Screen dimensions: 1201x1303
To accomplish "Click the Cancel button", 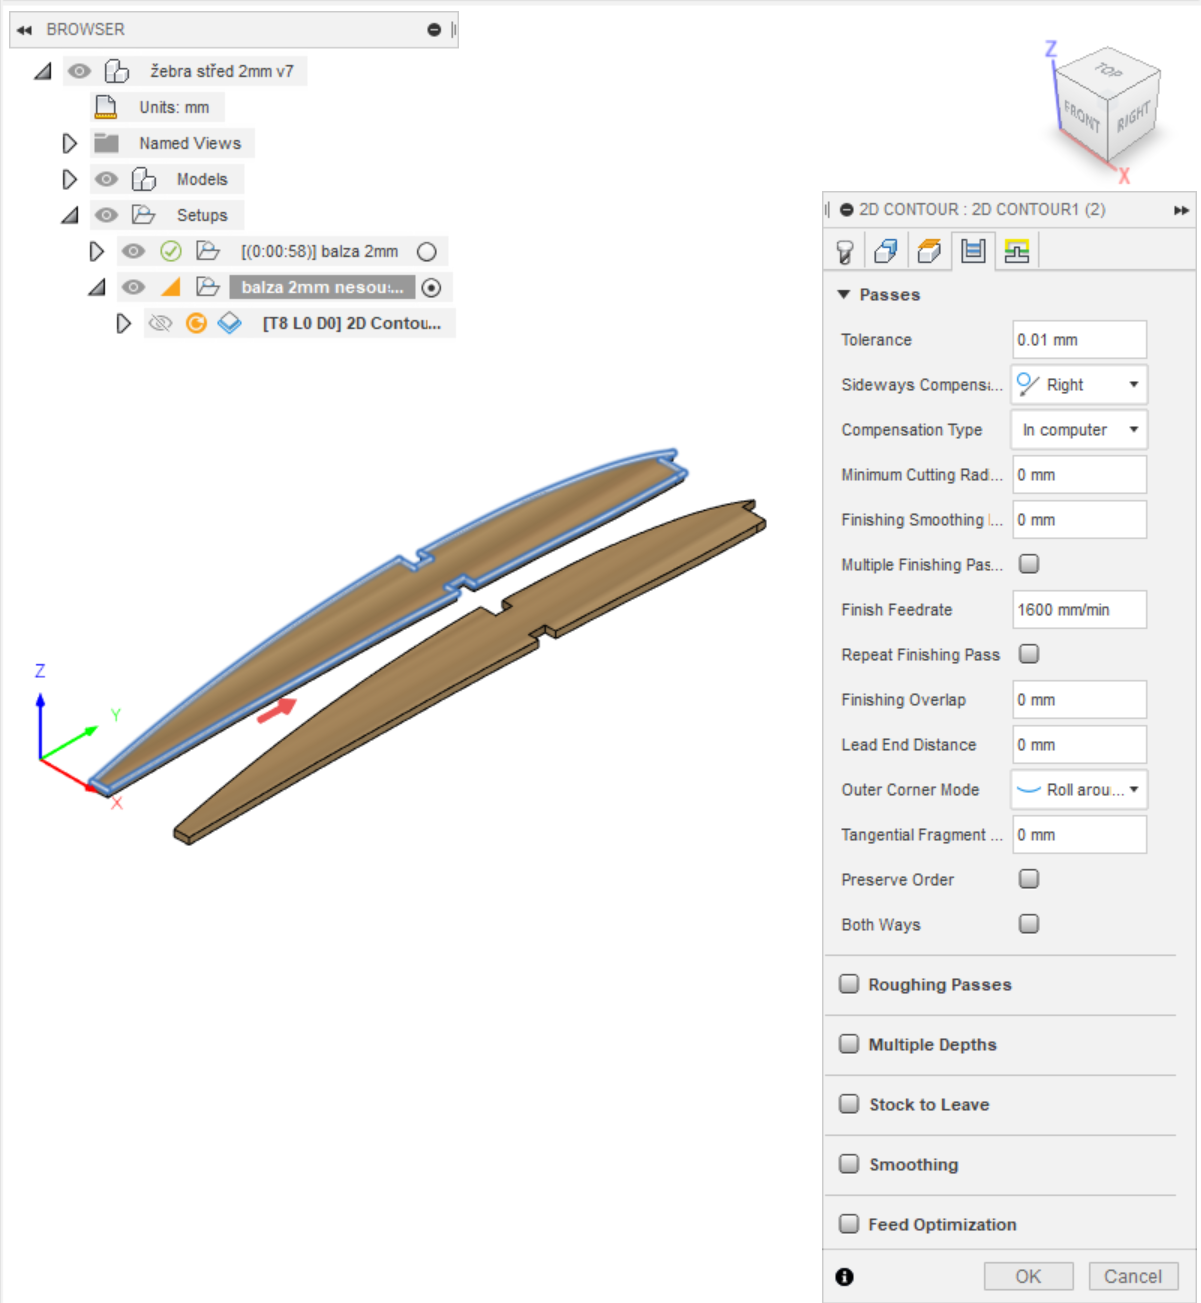I will (1132, 1276).
